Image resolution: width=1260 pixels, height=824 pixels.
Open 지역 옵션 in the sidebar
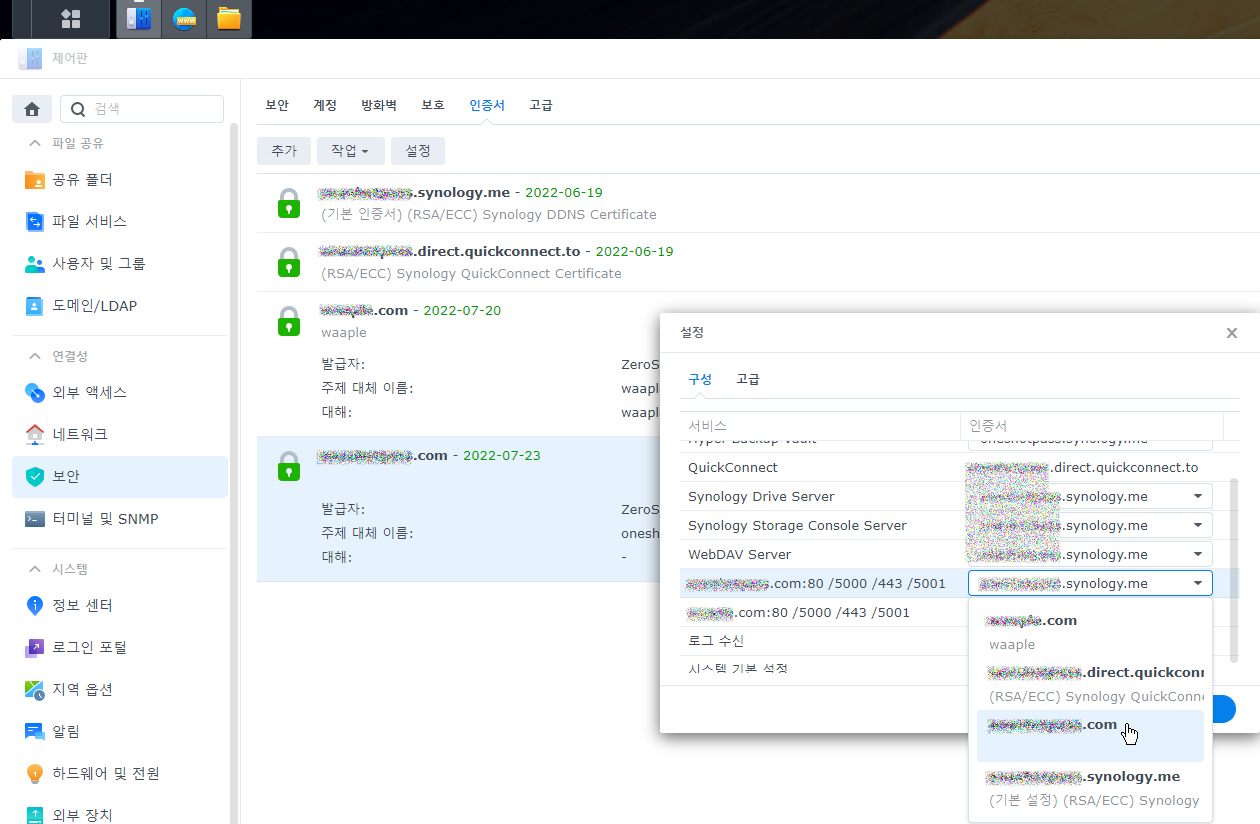pos(120,690)
